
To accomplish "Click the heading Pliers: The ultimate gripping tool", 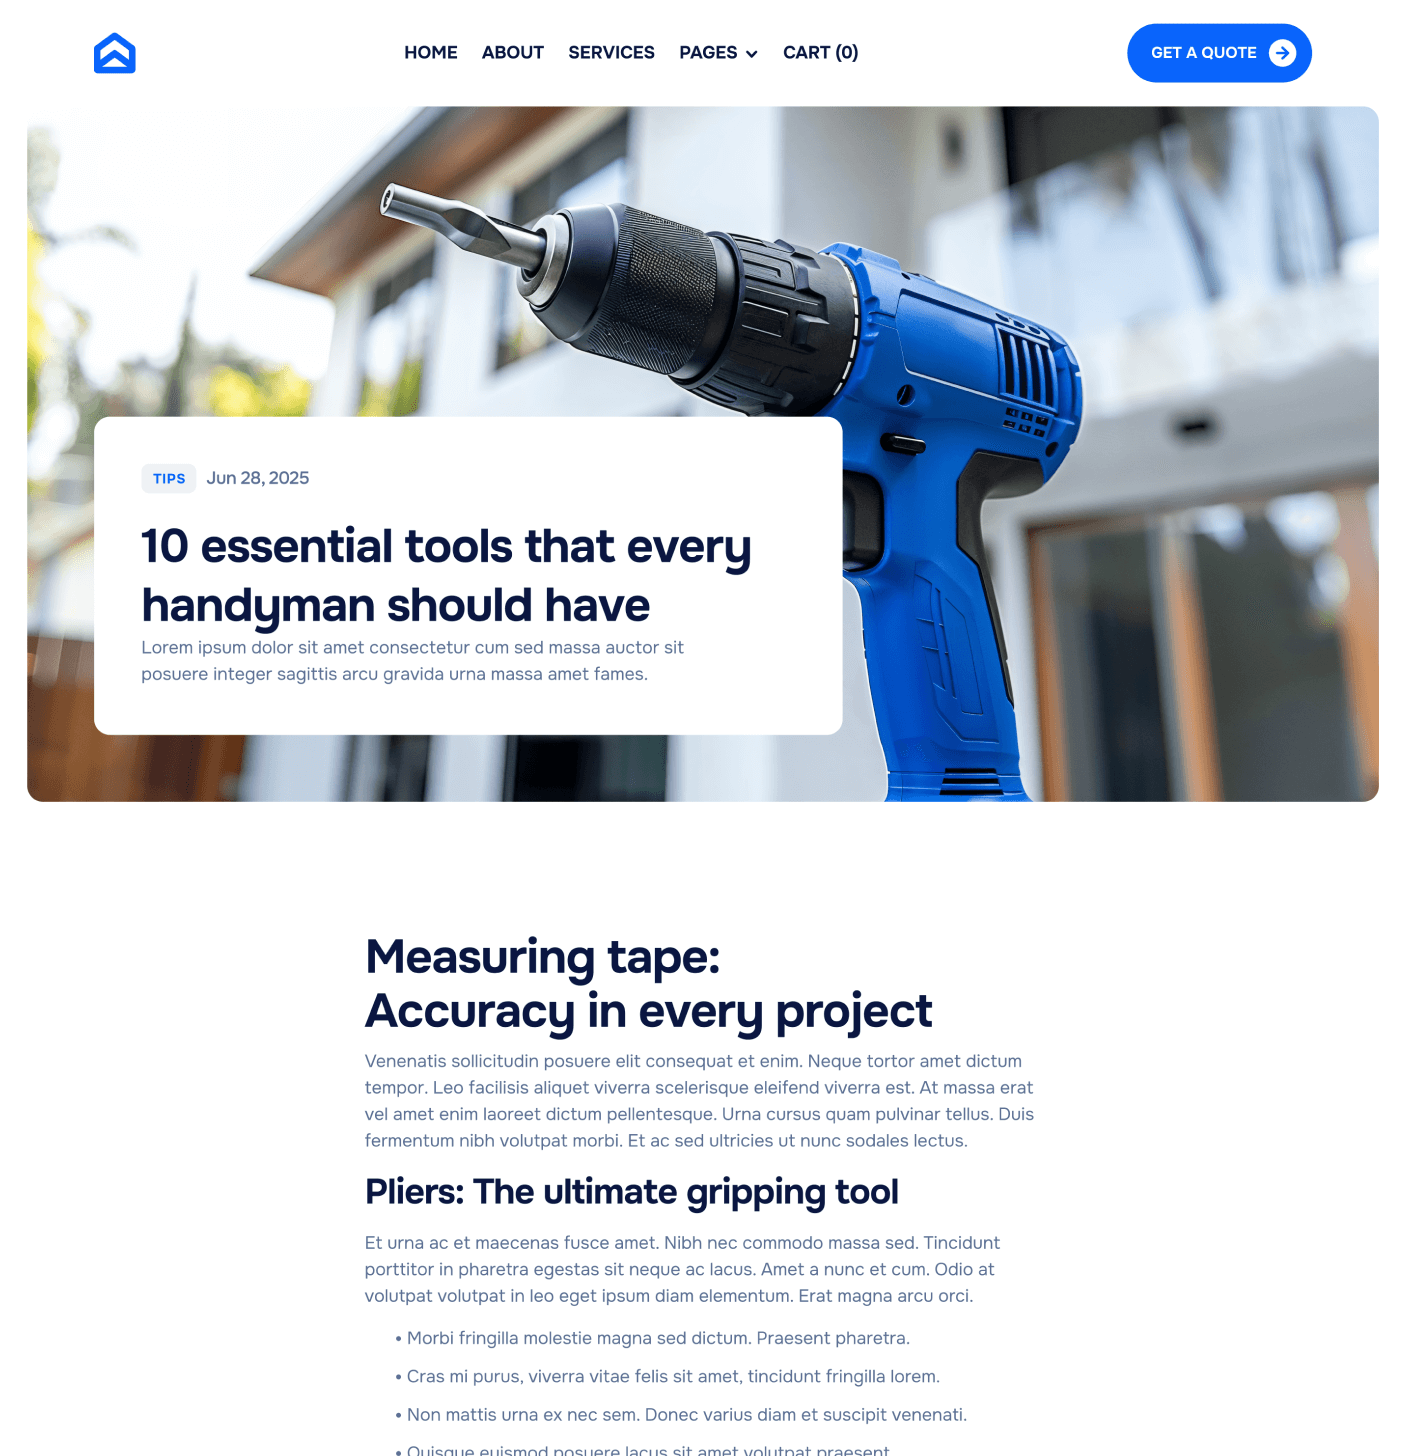I will (x=631, y=1192).
